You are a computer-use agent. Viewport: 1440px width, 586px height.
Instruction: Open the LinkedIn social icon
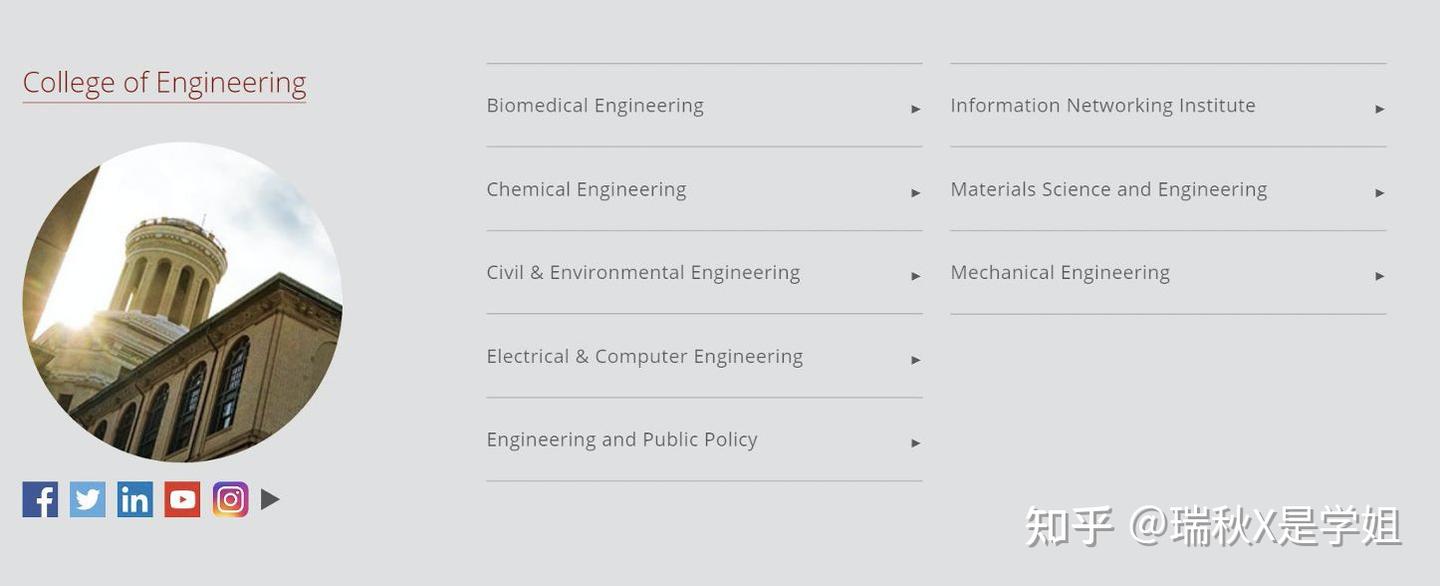click(135, 499)
